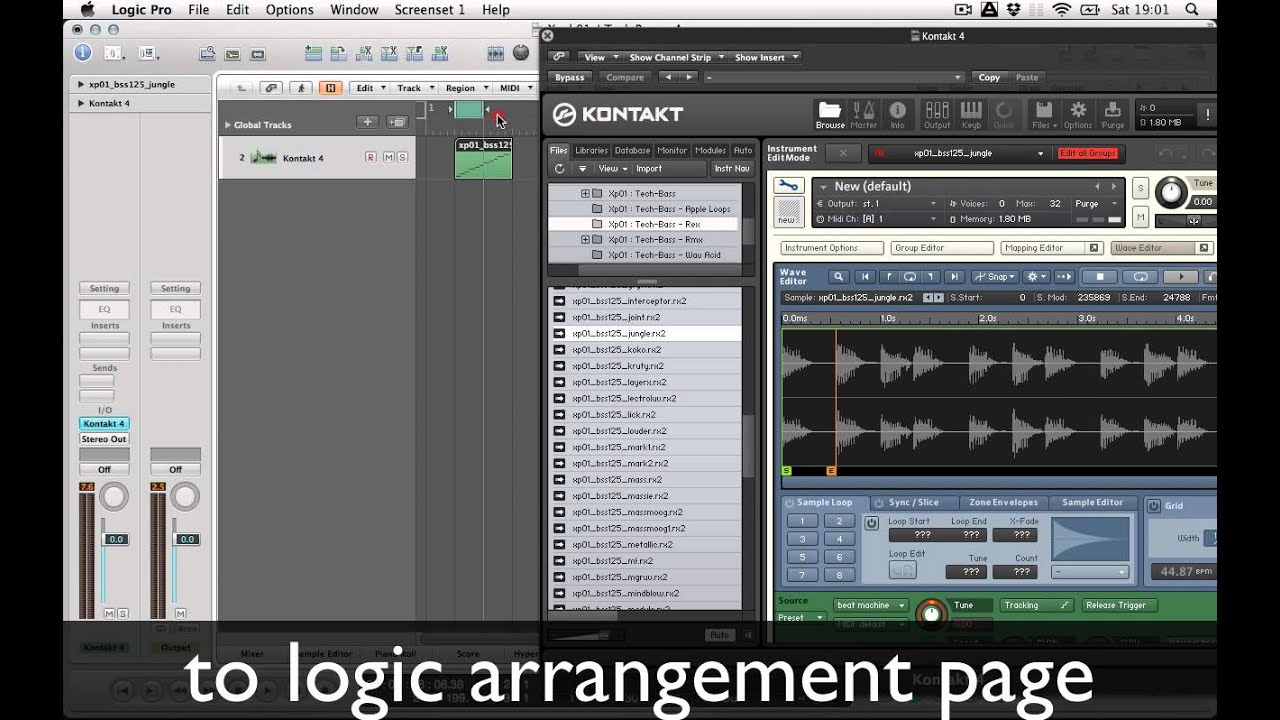Image resolution: width=1280 pixels, height=720 pixels.
Task: Toggle the Sync / Slice power button
Action: coord(879,503)
